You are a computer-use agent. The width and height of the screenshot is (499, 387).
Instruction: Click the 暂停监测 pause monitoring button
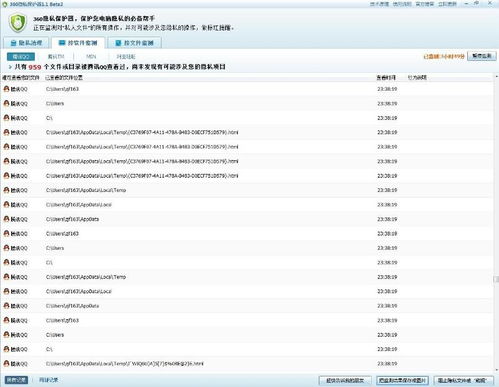(482, 56)
